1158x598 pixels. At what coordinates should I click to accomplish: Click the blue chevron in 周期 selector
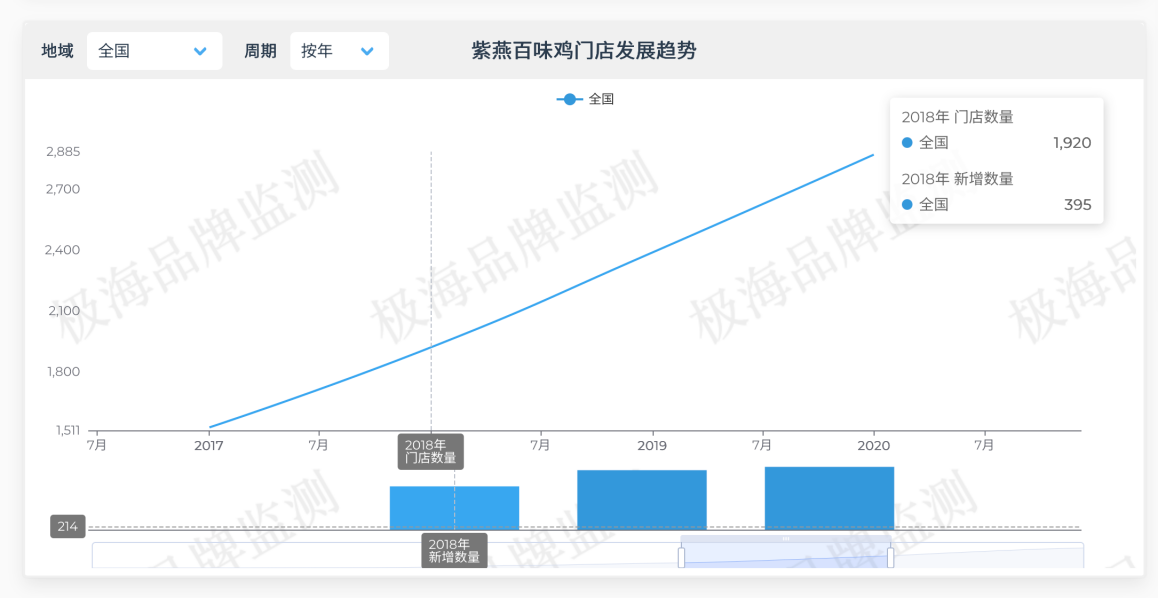point(367,51)
